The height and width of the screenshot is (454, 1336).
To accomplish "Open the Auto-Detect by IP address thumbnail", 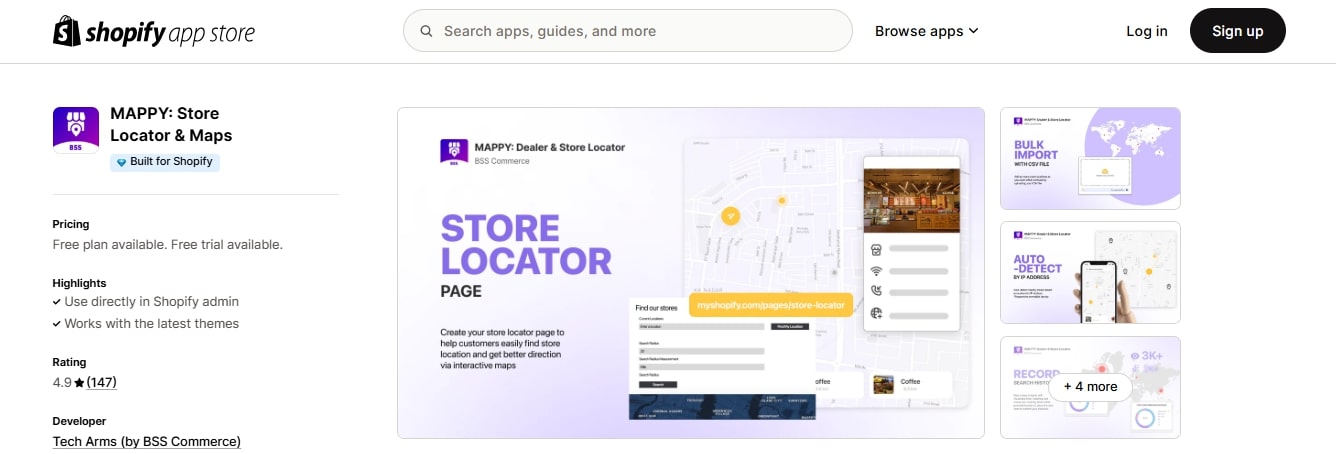I will pos(1090,273).
